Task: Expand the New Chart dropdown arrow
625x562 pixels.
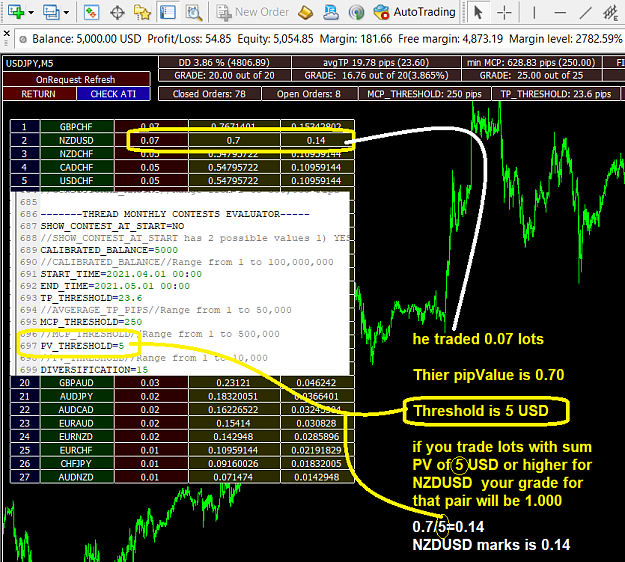Action: click(31, 13)
